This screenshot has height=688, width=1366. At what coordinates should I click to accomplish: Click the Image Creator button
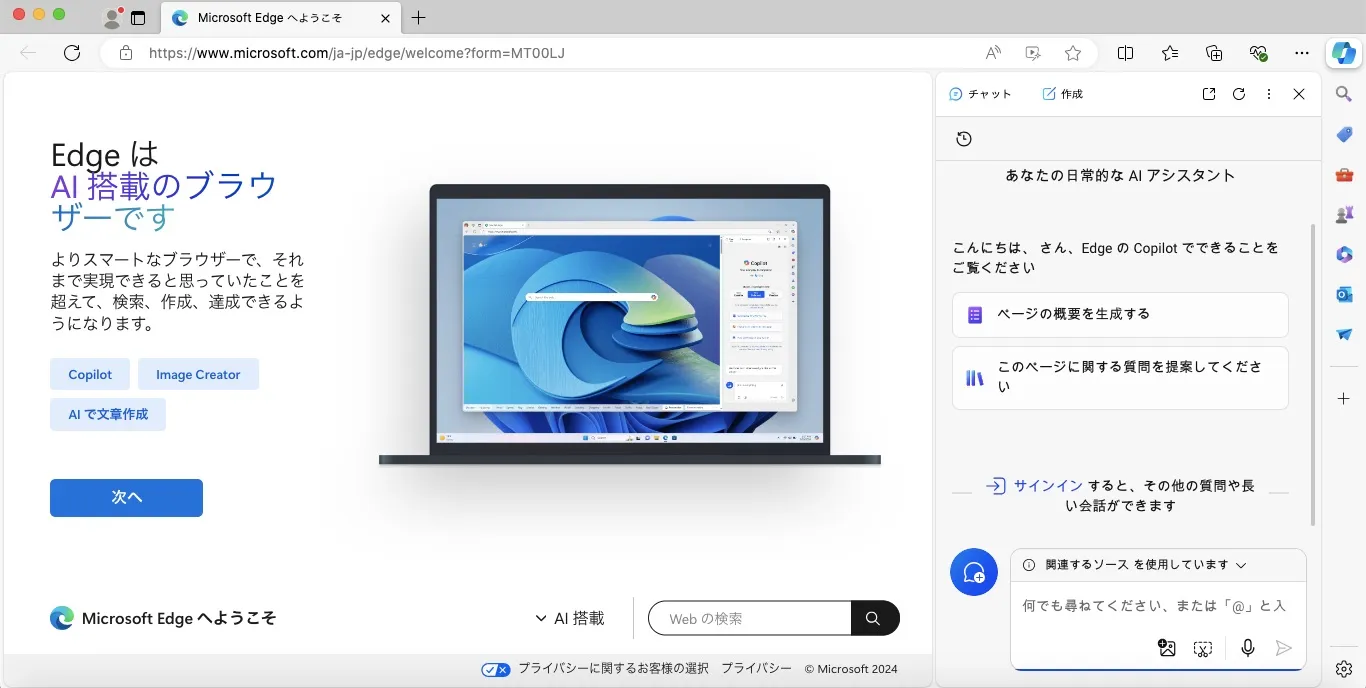(x=198, y=374)
